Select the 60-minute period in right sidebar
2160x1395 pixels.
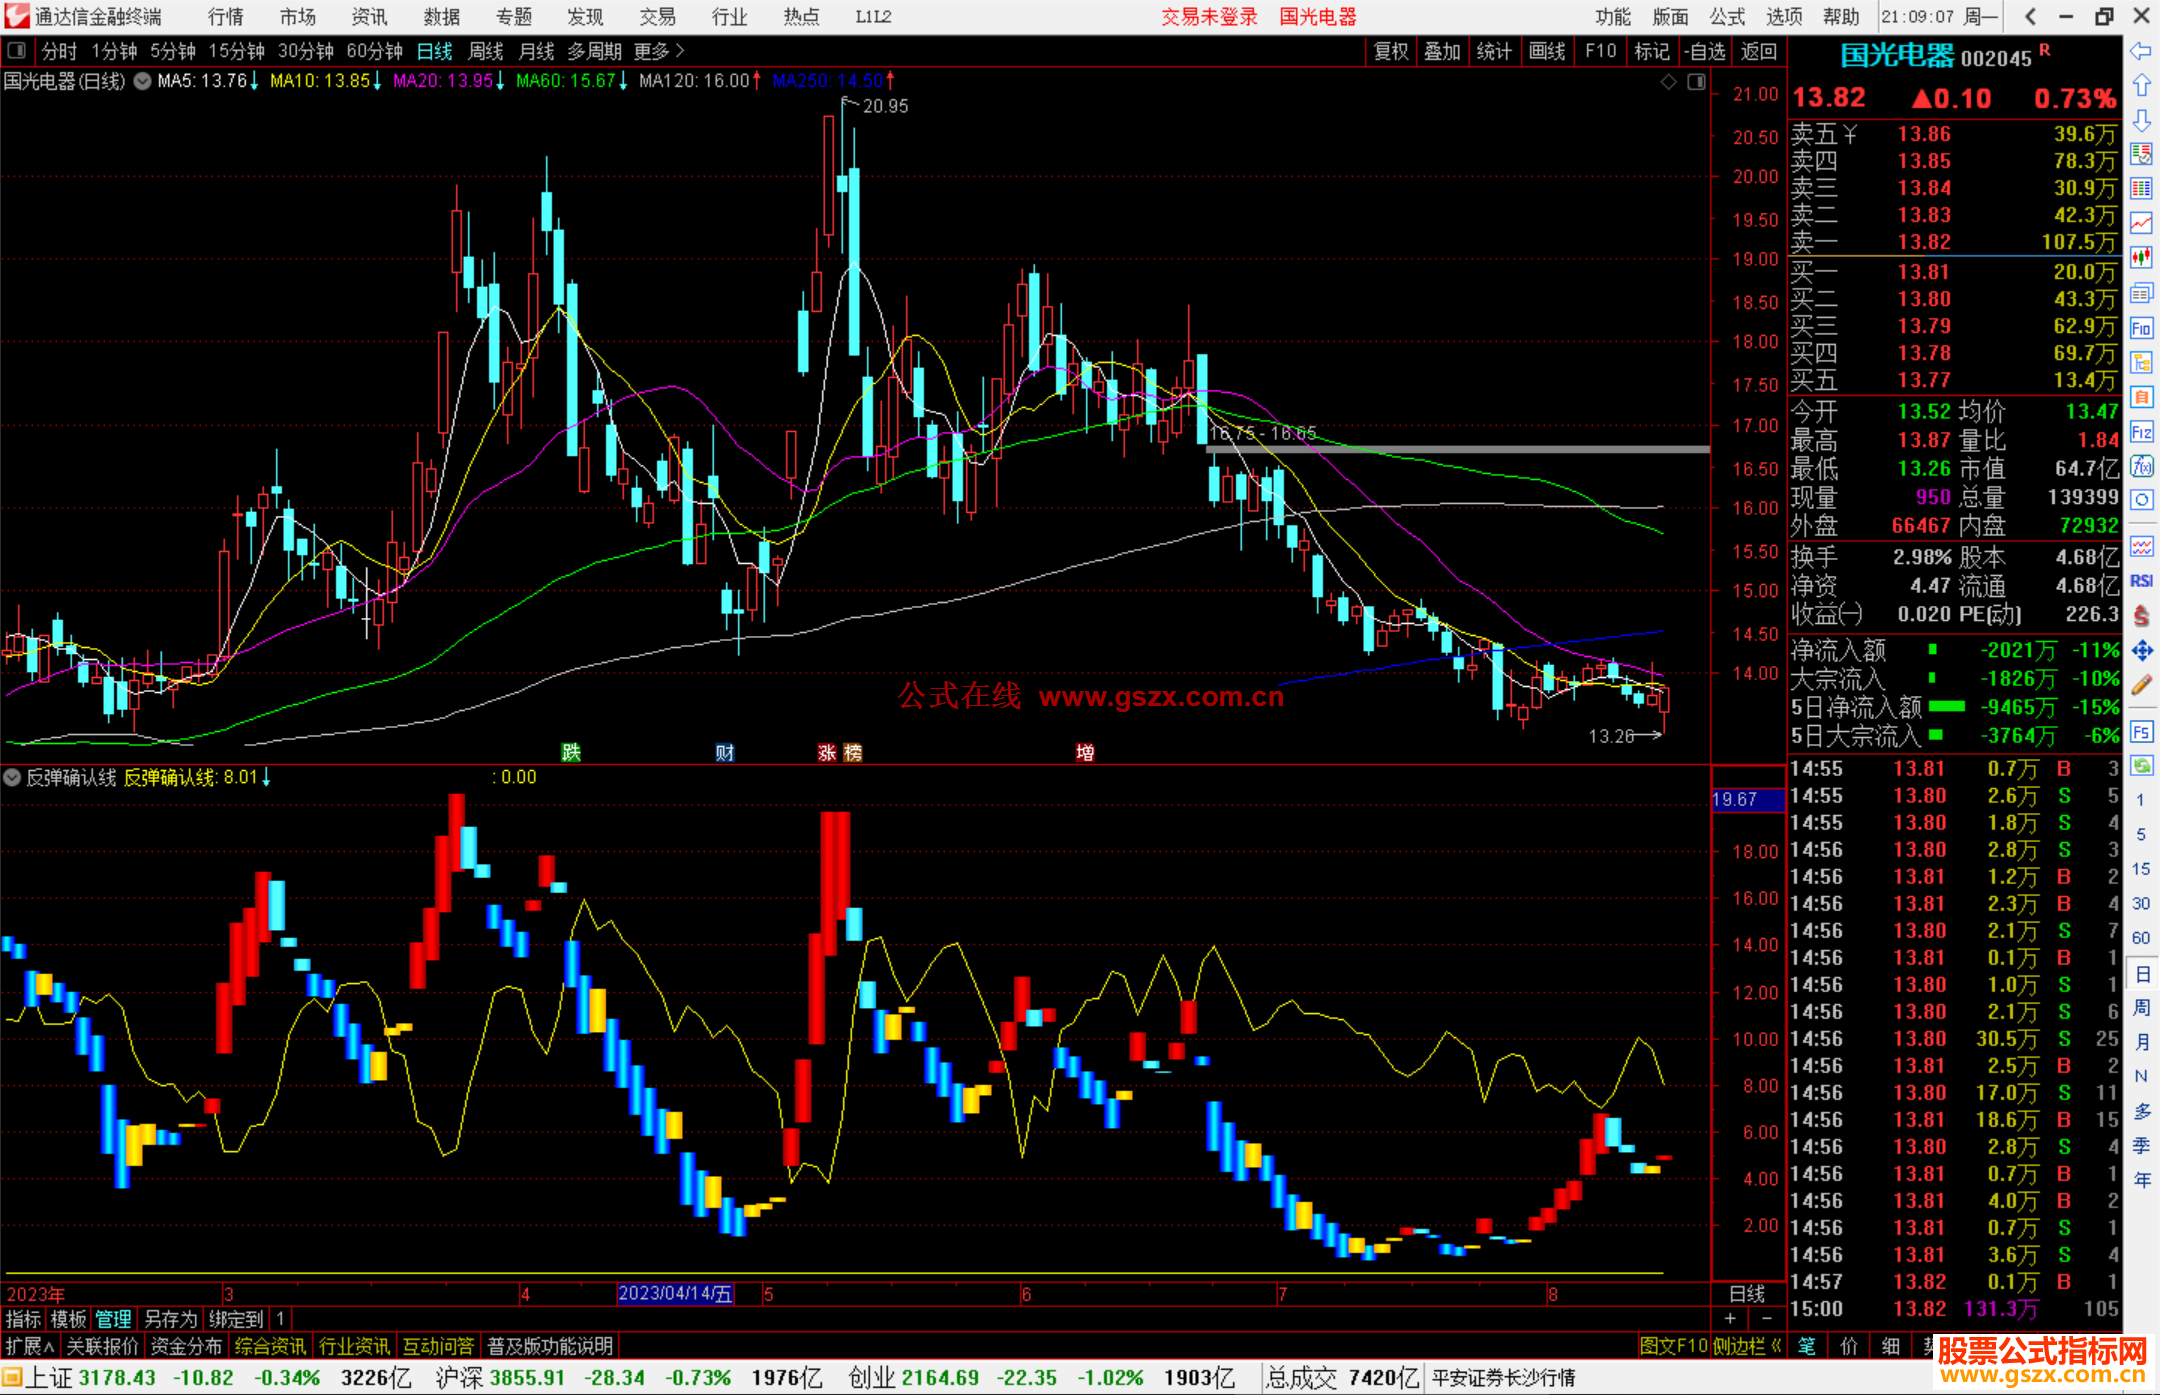click(x=2141, y=938)
